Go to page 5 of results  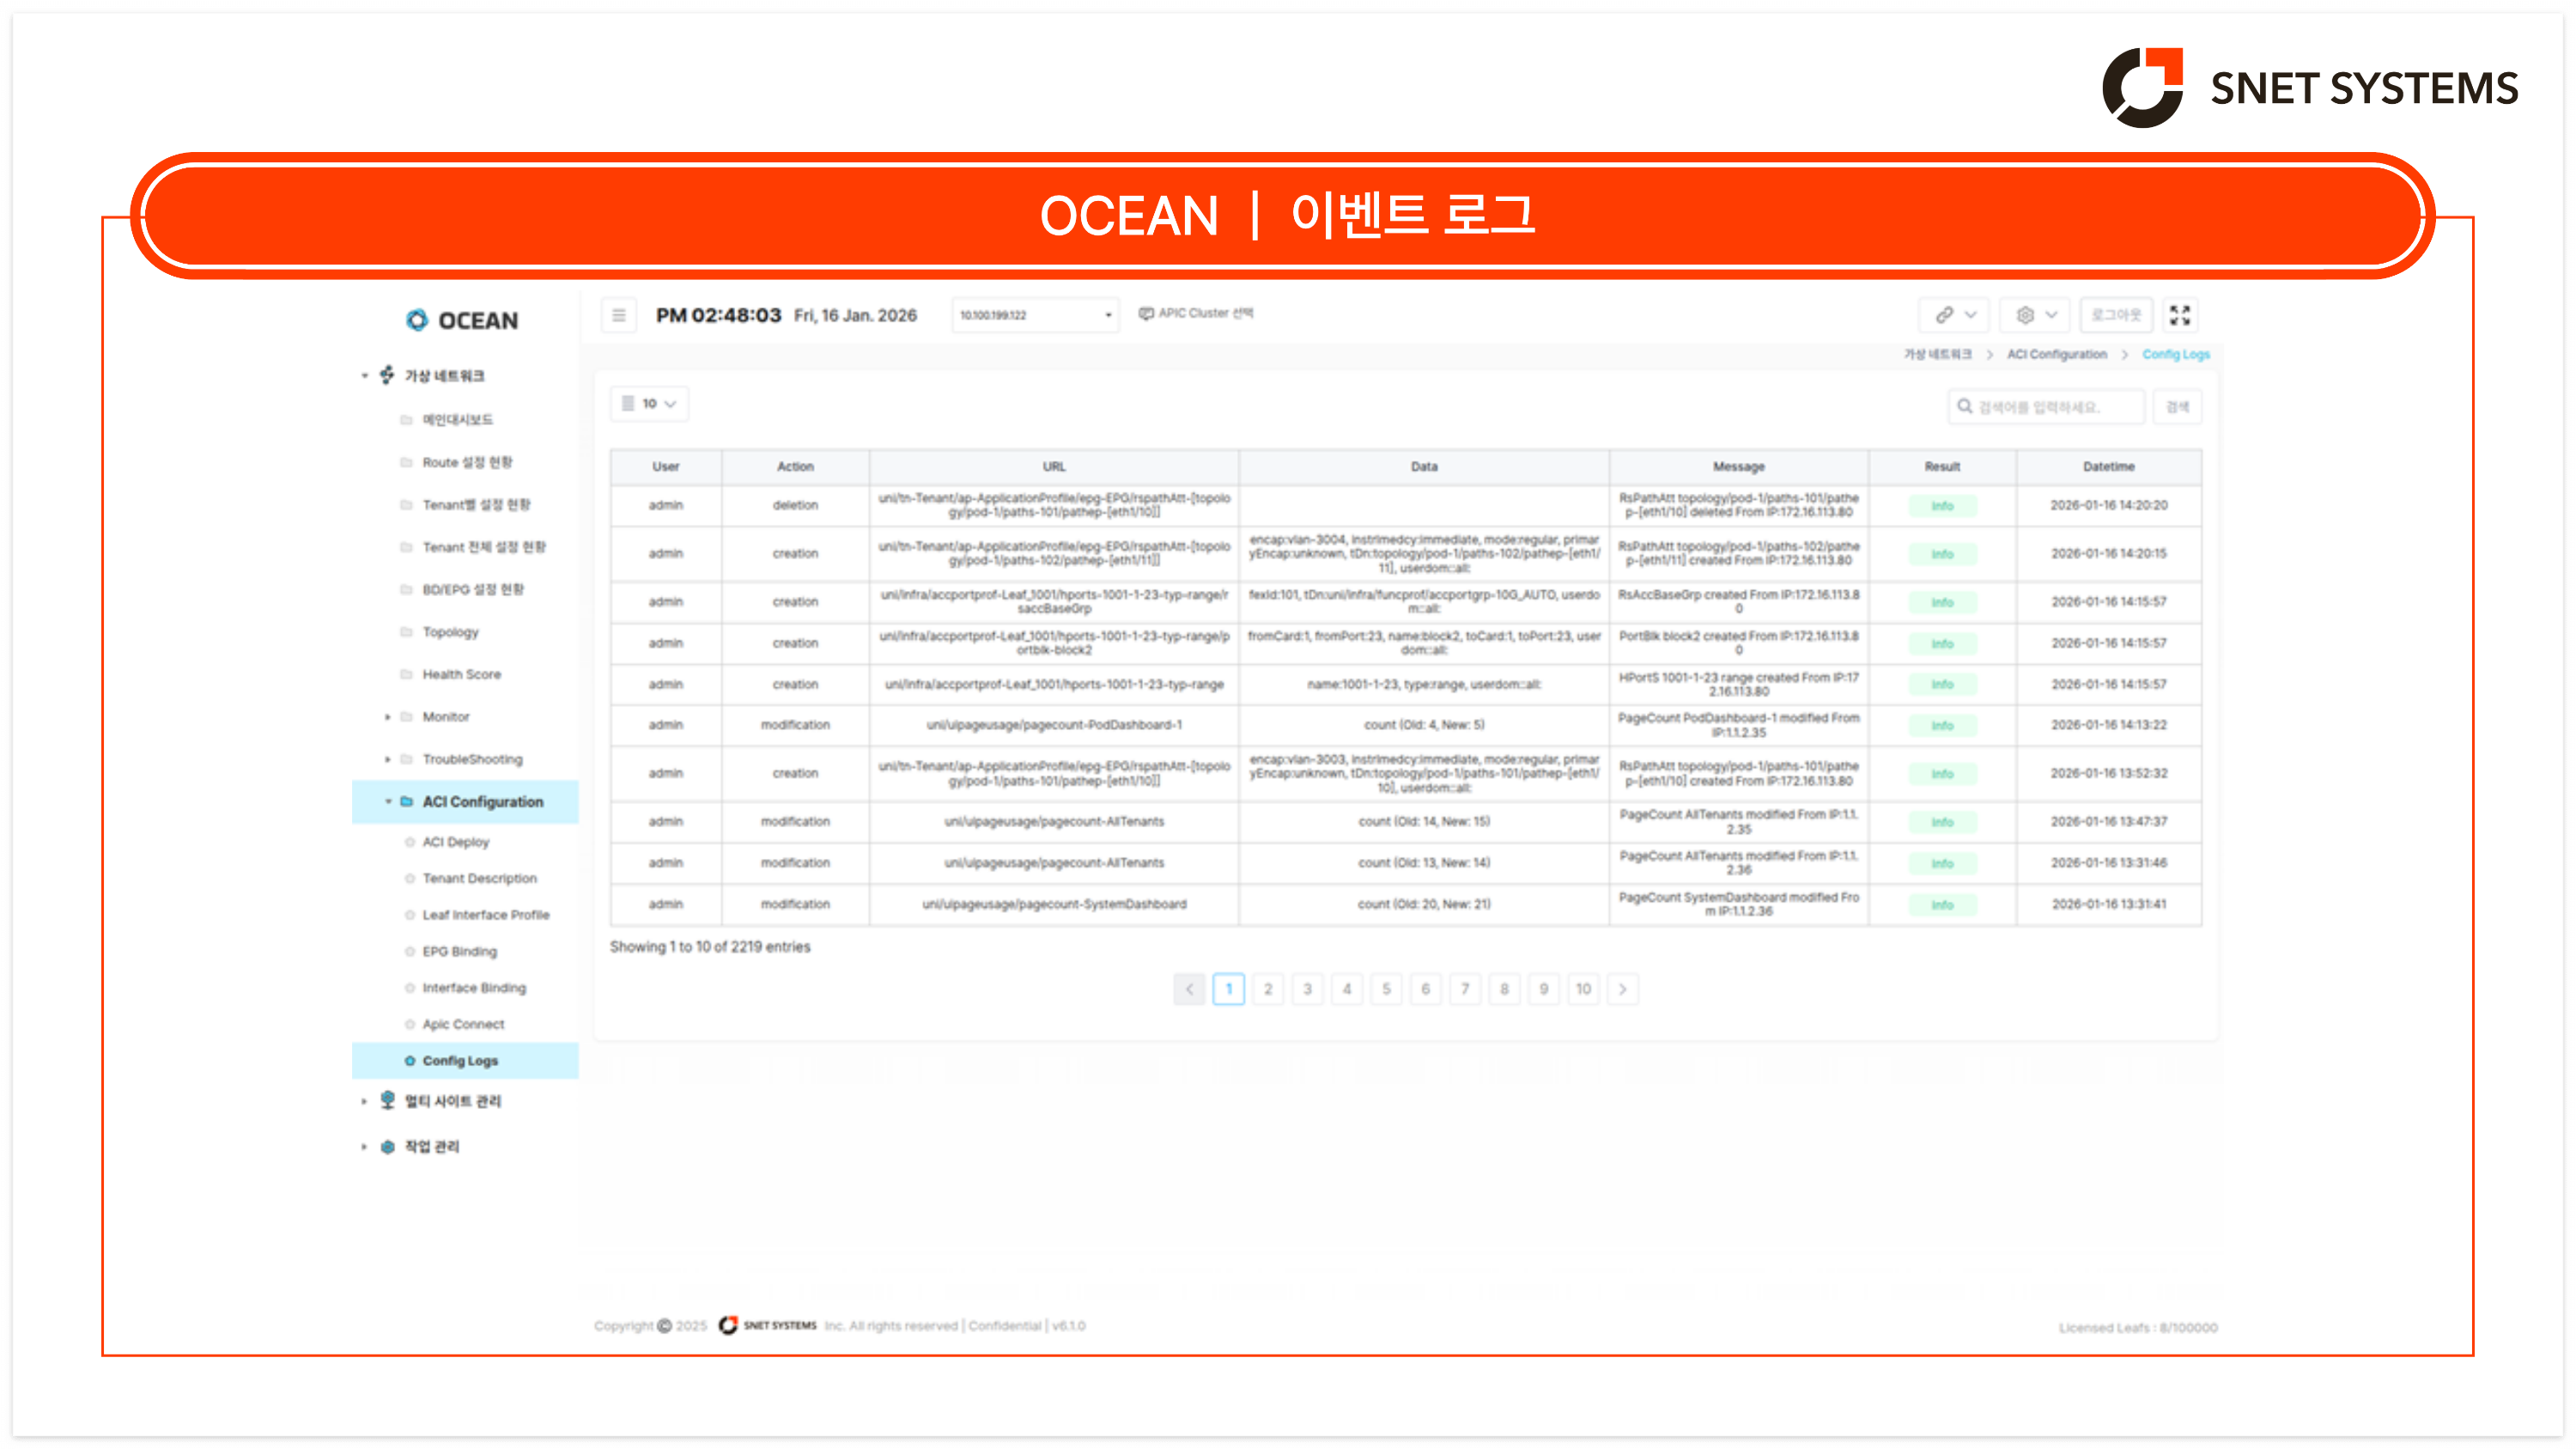[1386, 989]
